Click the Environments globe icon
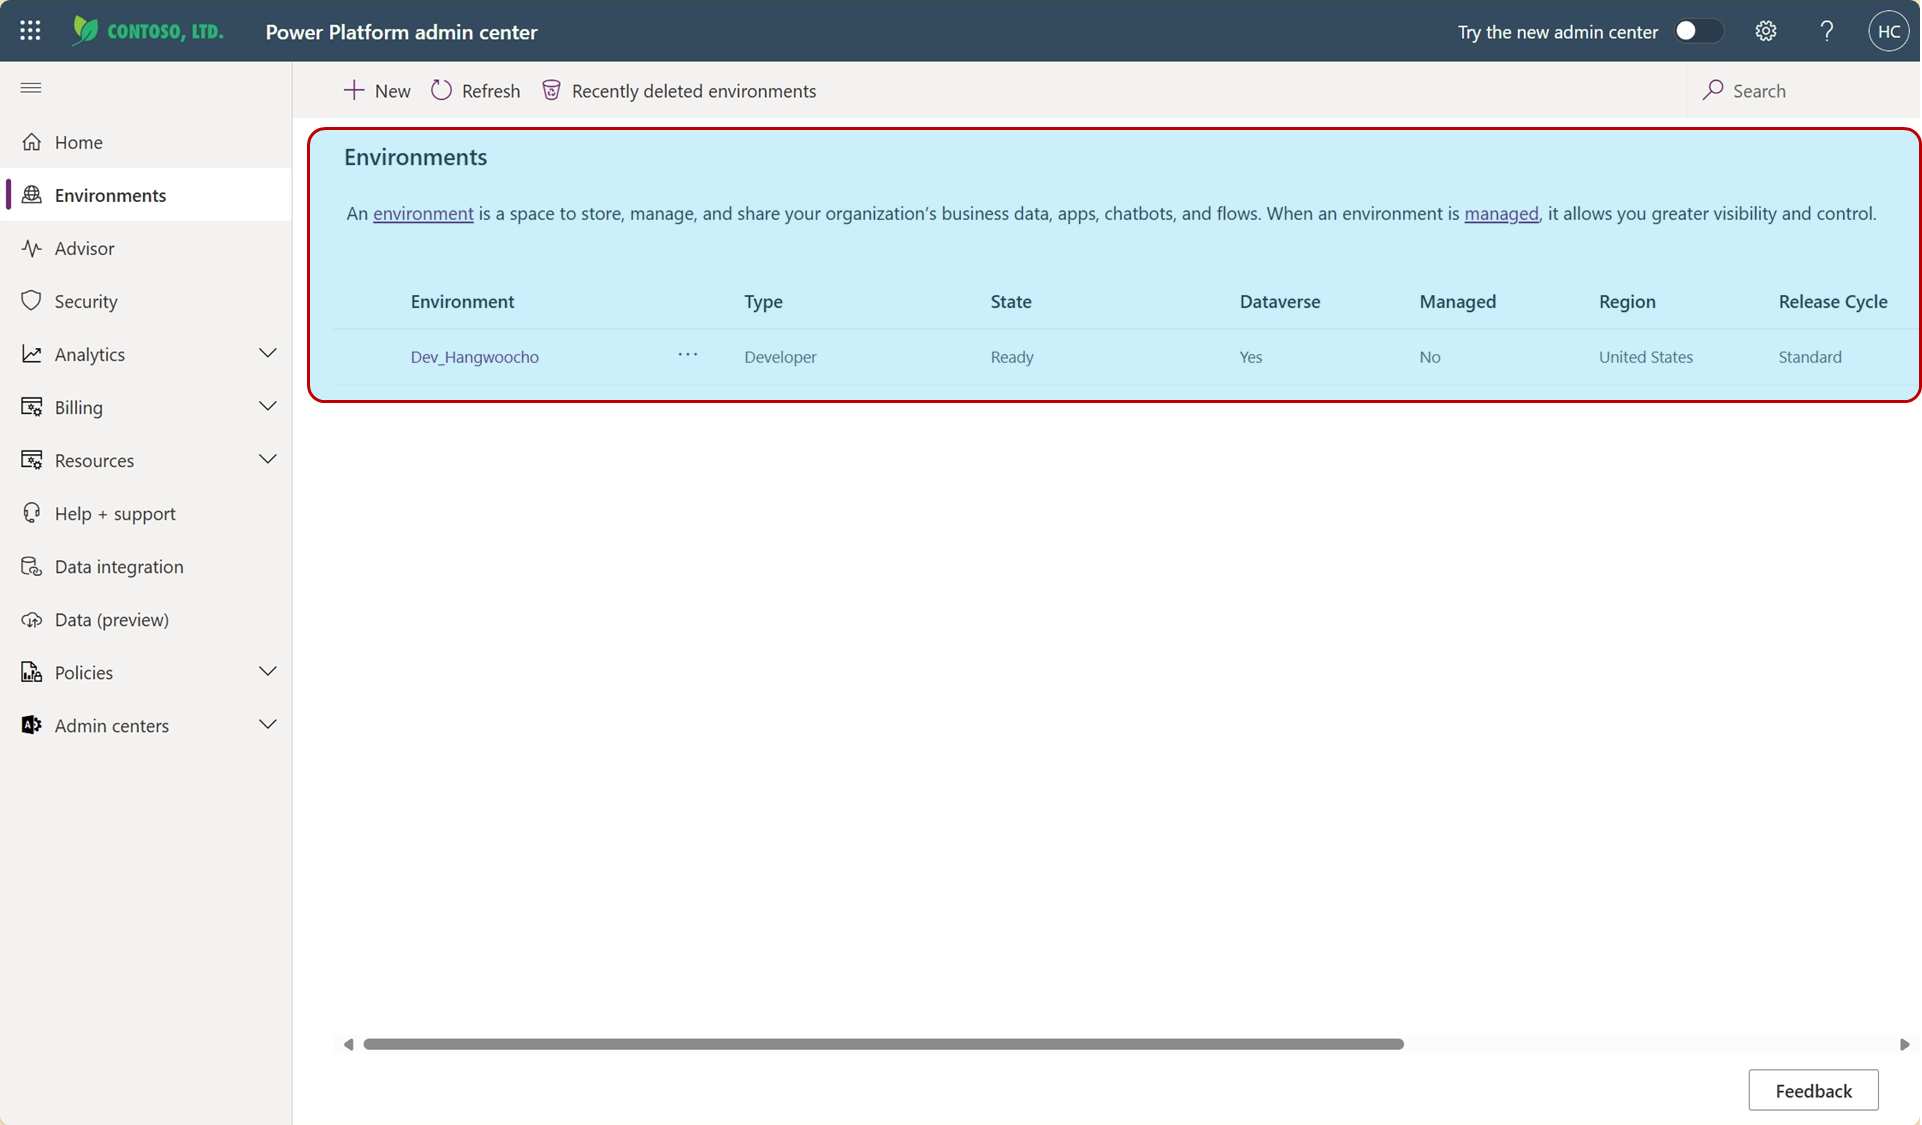Viewport: 1922px width, 1125px height. pyautogui.click(x=32, y=195)
